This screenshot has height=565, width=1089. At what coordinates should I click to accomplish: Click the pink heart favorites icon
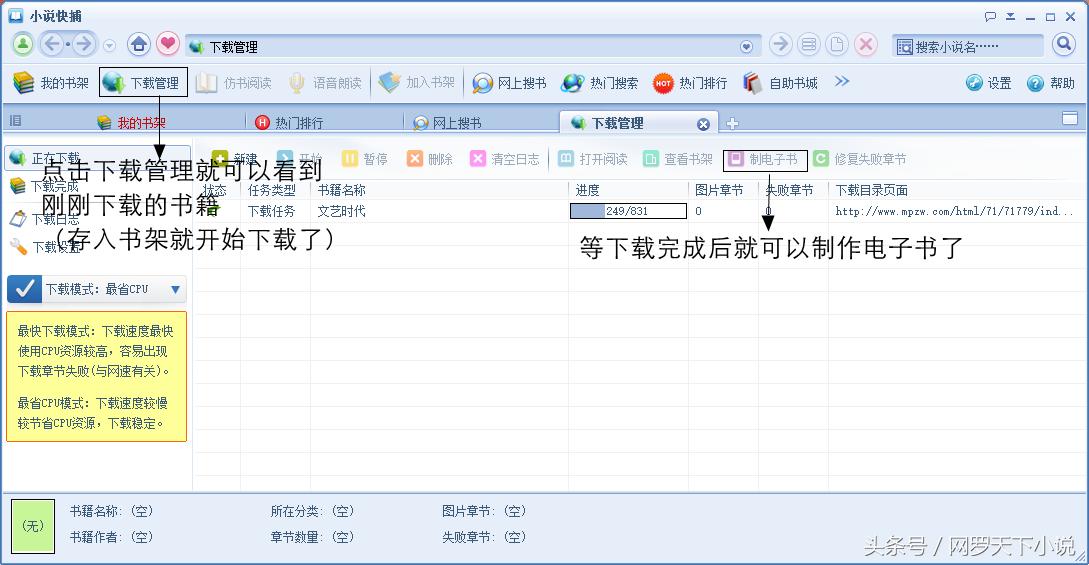(x=167, y=45)
